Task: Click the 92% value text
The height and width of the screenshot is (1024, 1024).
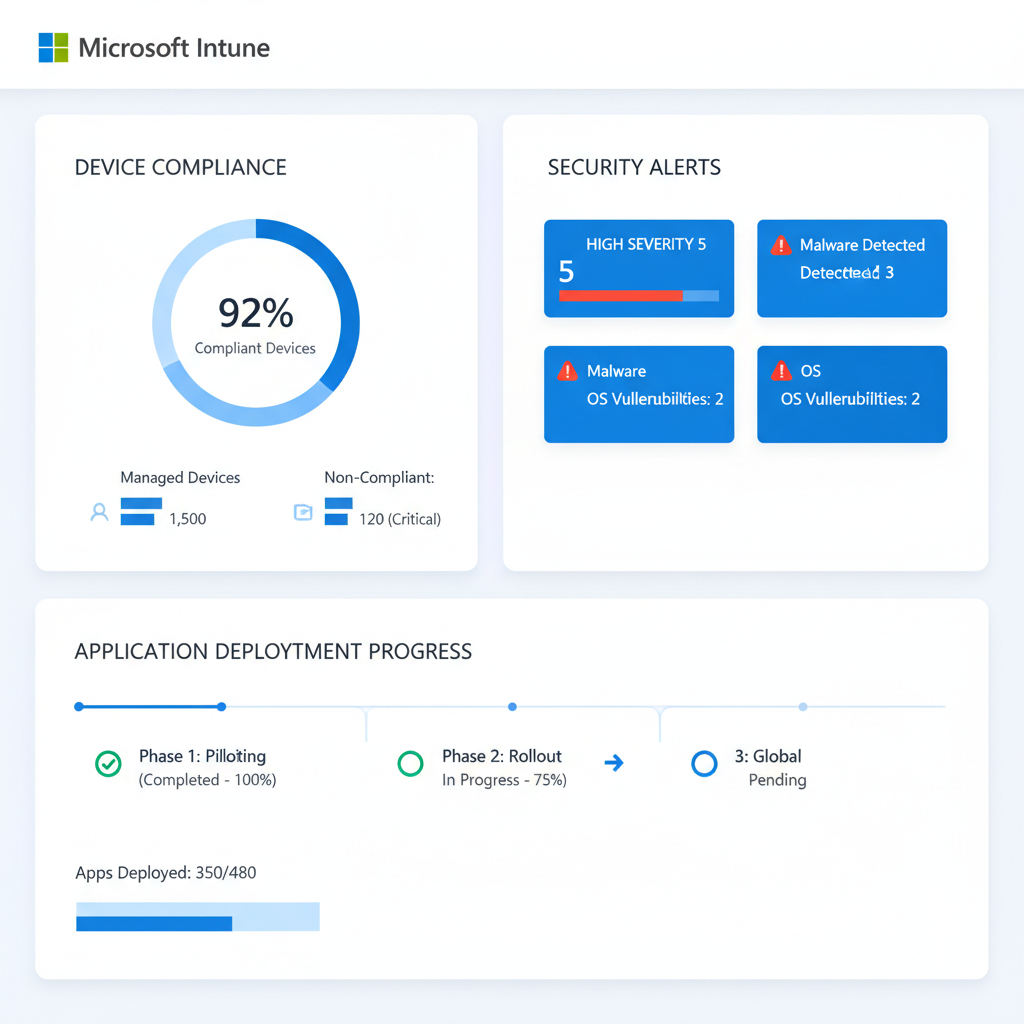Action: (255, 313)
